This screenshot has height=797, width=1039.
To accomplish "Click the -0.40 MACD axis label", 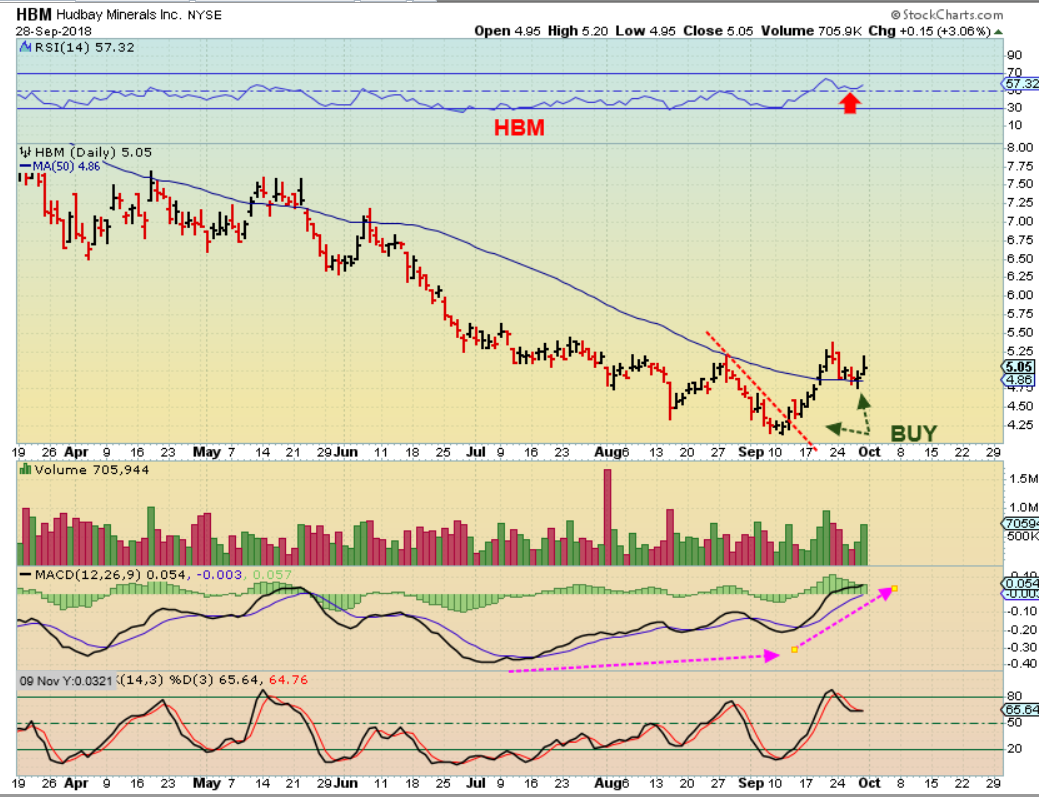I will coord(1020,664).
